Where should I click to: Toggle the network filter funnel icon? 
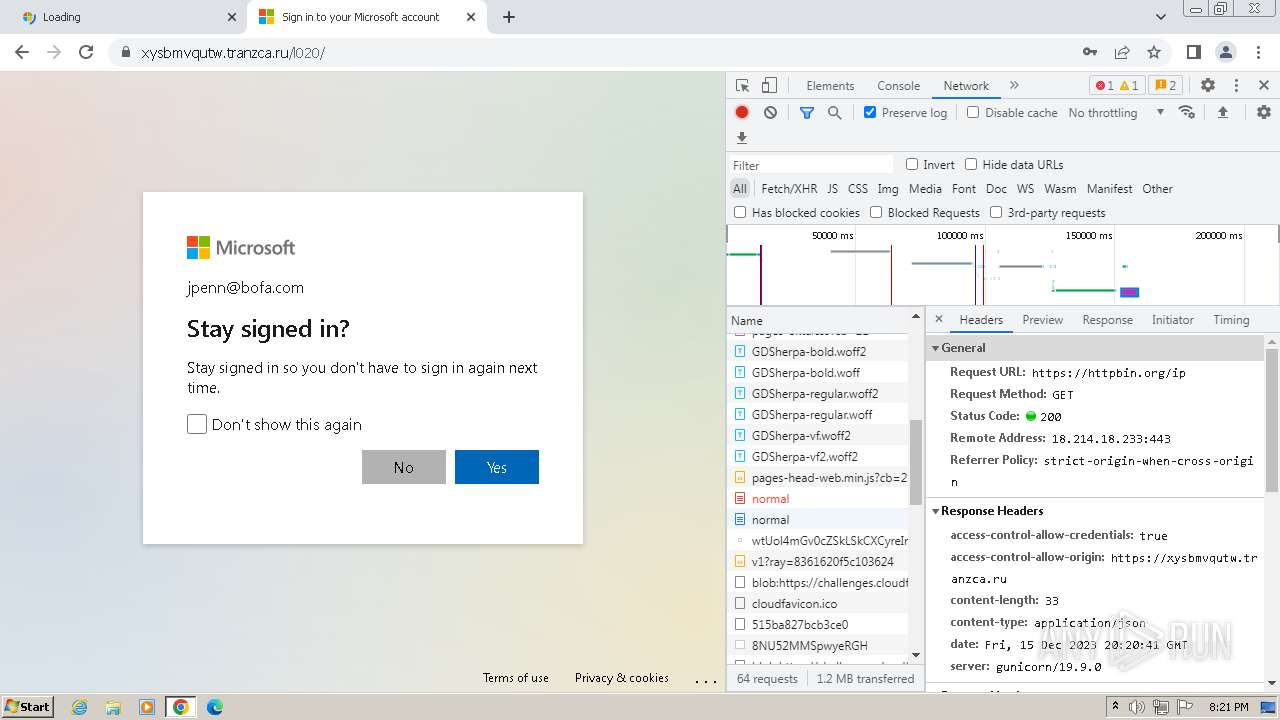[x=807, y=113]
